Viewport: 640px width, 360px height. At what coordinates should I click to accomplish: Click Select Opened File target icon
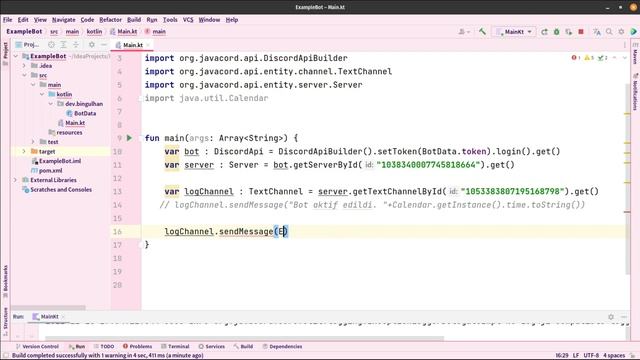pyautogui.click(x=51, y=44)
